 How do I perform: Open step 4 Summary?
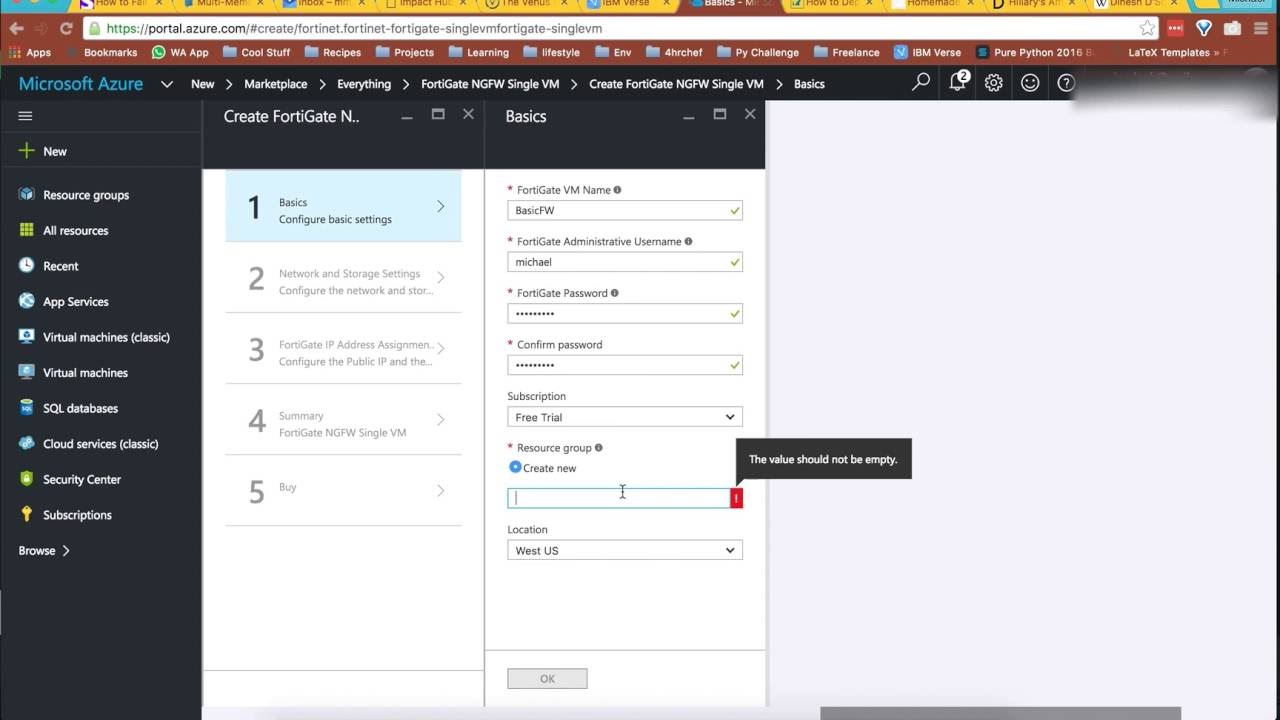343,420
